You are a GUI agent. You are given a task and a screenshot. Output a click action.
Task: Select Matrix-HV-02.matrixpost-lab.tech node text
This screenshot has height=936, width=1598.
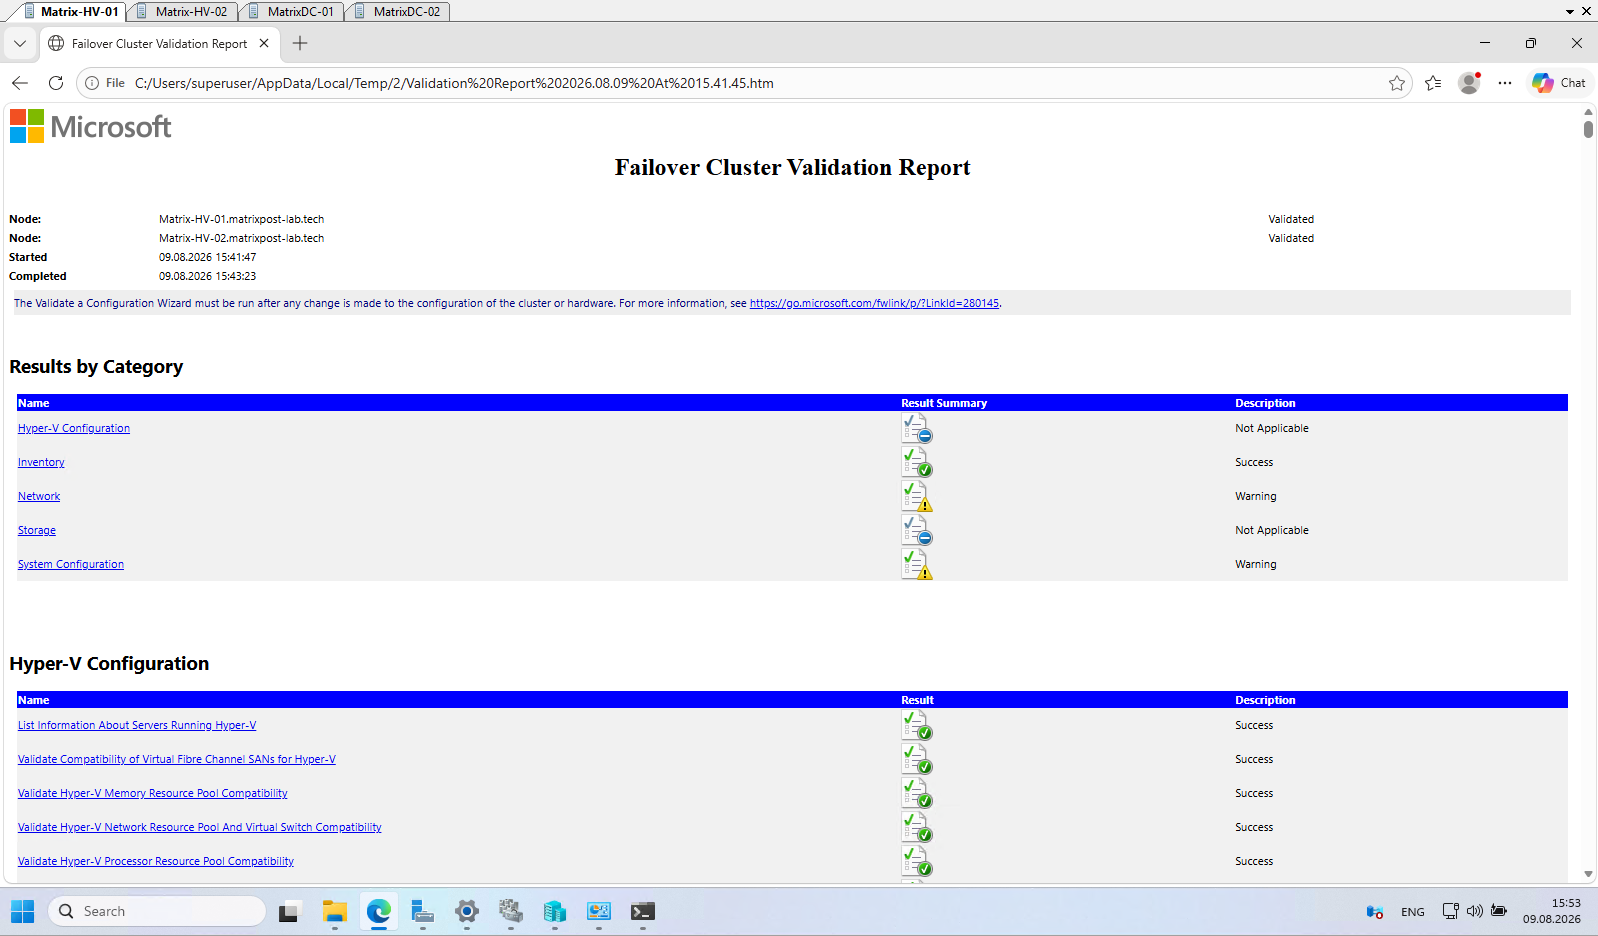(x=241, y=238)
